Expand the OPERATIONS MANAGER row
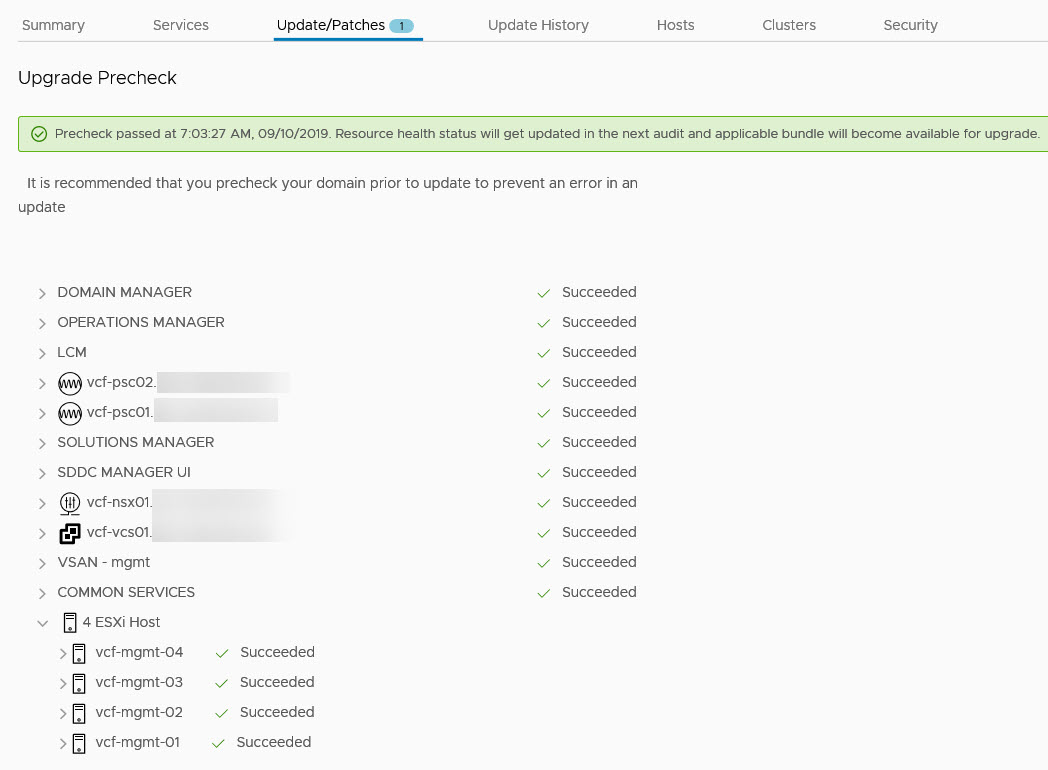Viewport: 1048px width, 770px height. tap(42, 323)
